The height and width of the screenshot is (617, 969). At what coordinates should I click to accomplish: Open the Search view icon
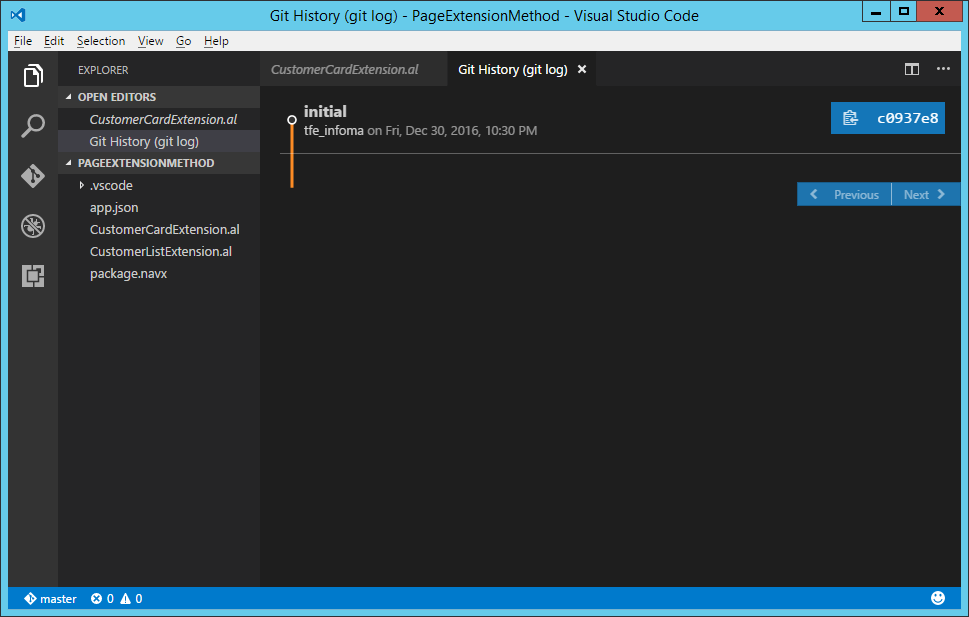tap(33, 126)
